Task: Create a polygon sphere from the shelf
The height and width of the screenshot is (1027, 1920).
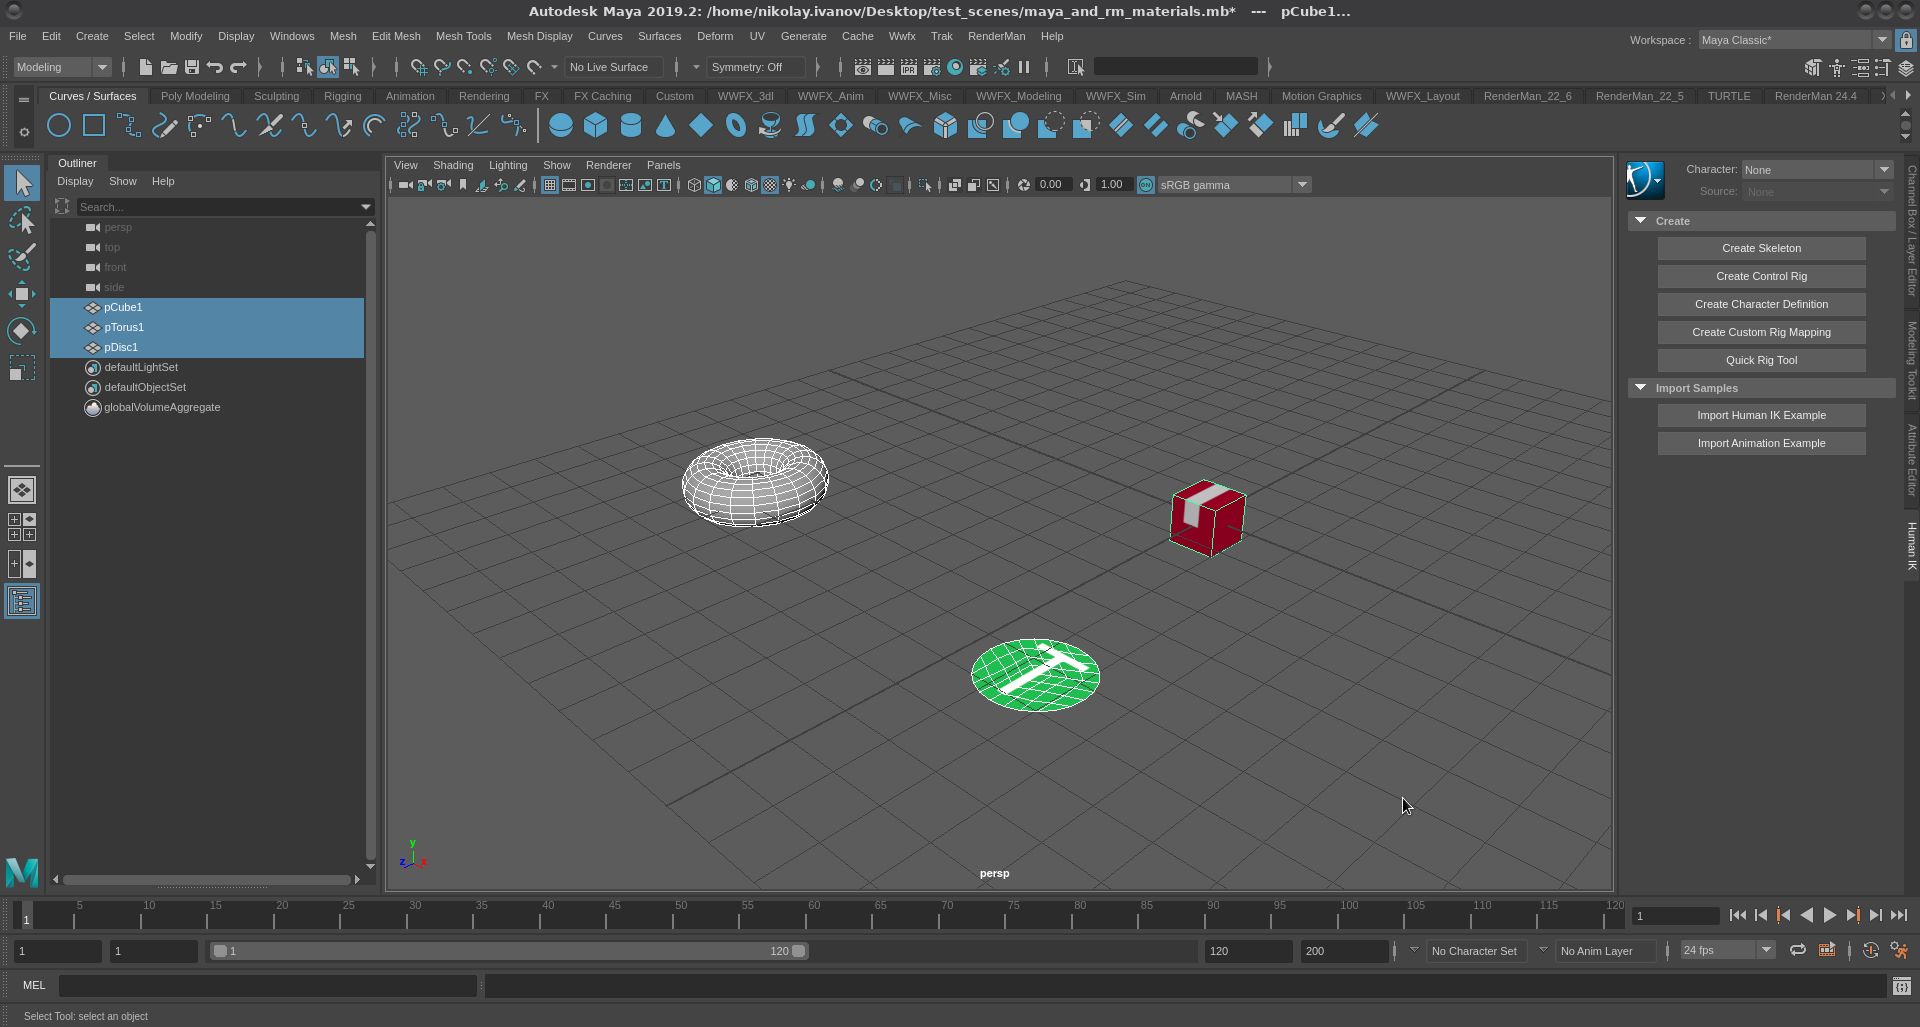Action: [561, 126]
